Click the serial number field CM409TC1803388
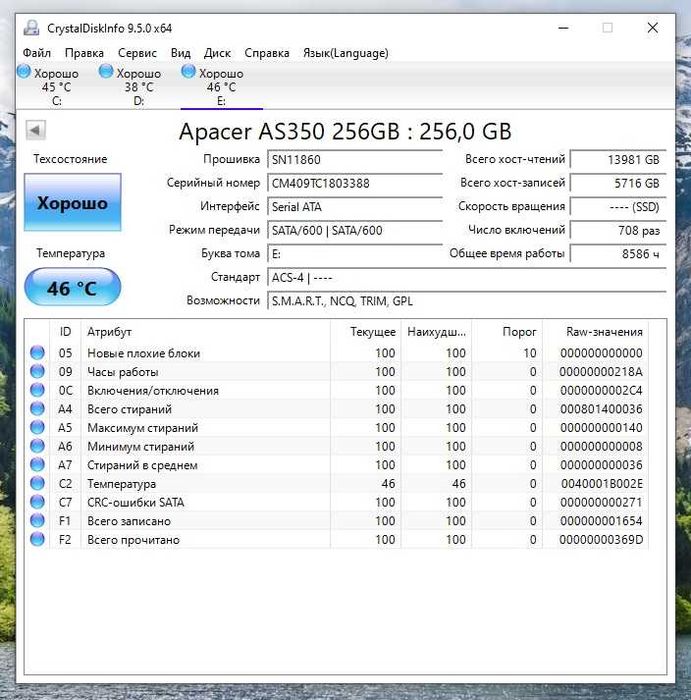Viewport: 691px width, 700px height. 355,183
